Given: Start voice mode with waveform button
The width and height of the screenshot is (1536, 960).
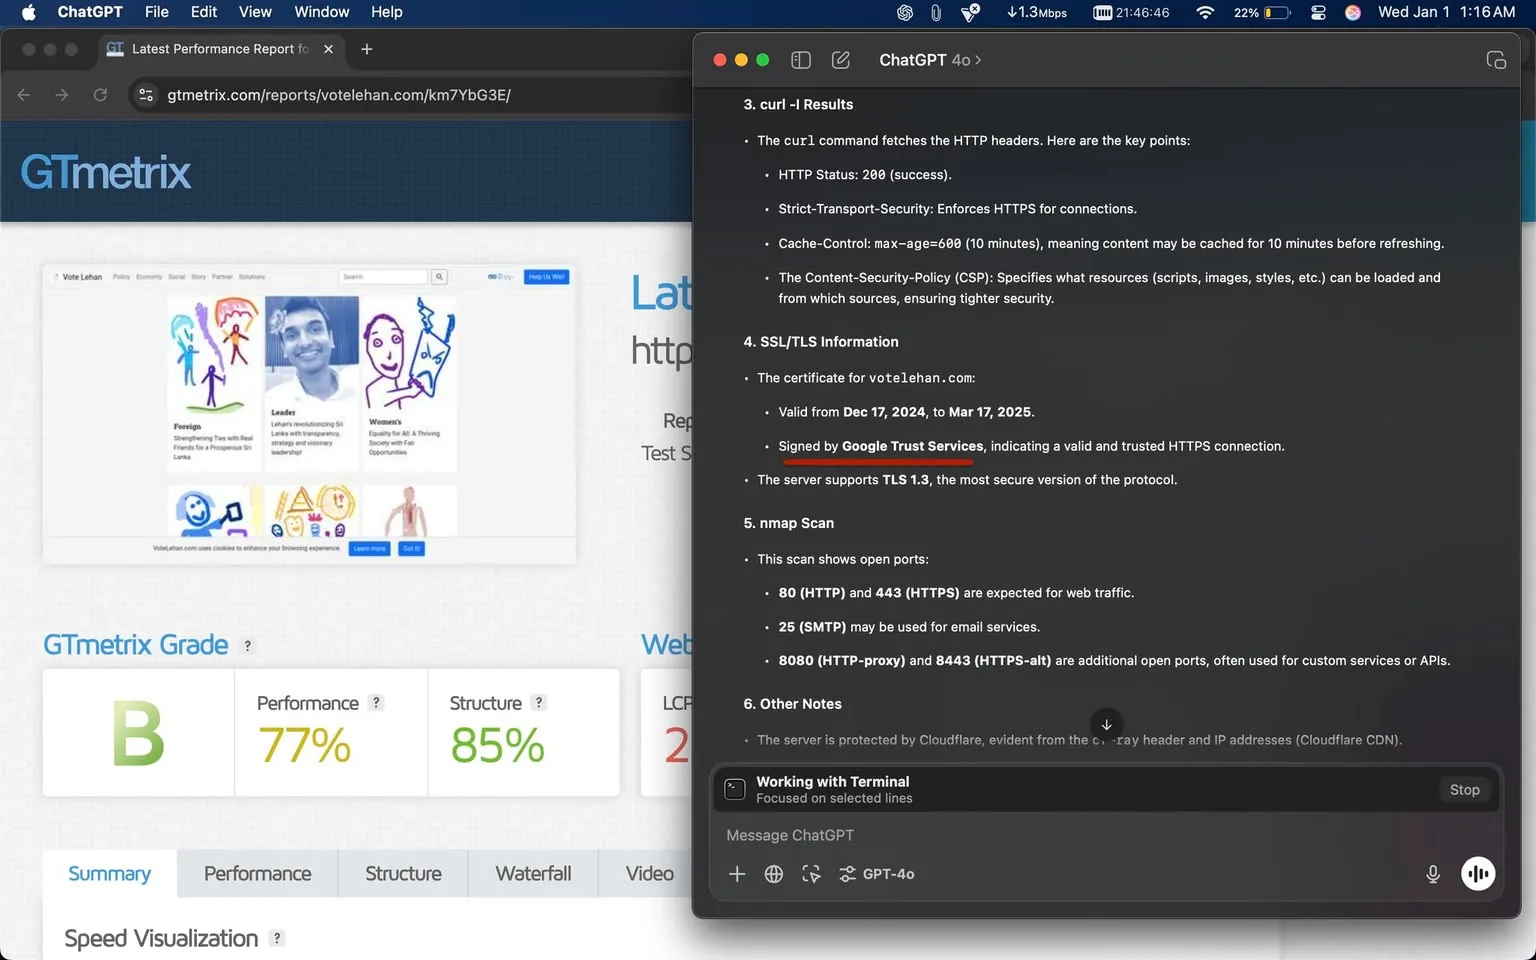Looking at the screenshot, I should click(1477, 874).
